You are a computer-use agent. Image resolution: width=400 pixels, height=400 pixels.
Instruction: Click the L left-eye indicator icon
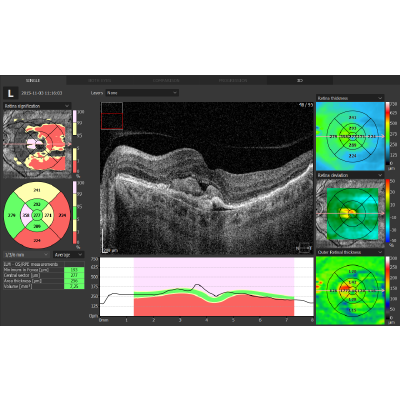pos(10,93)
